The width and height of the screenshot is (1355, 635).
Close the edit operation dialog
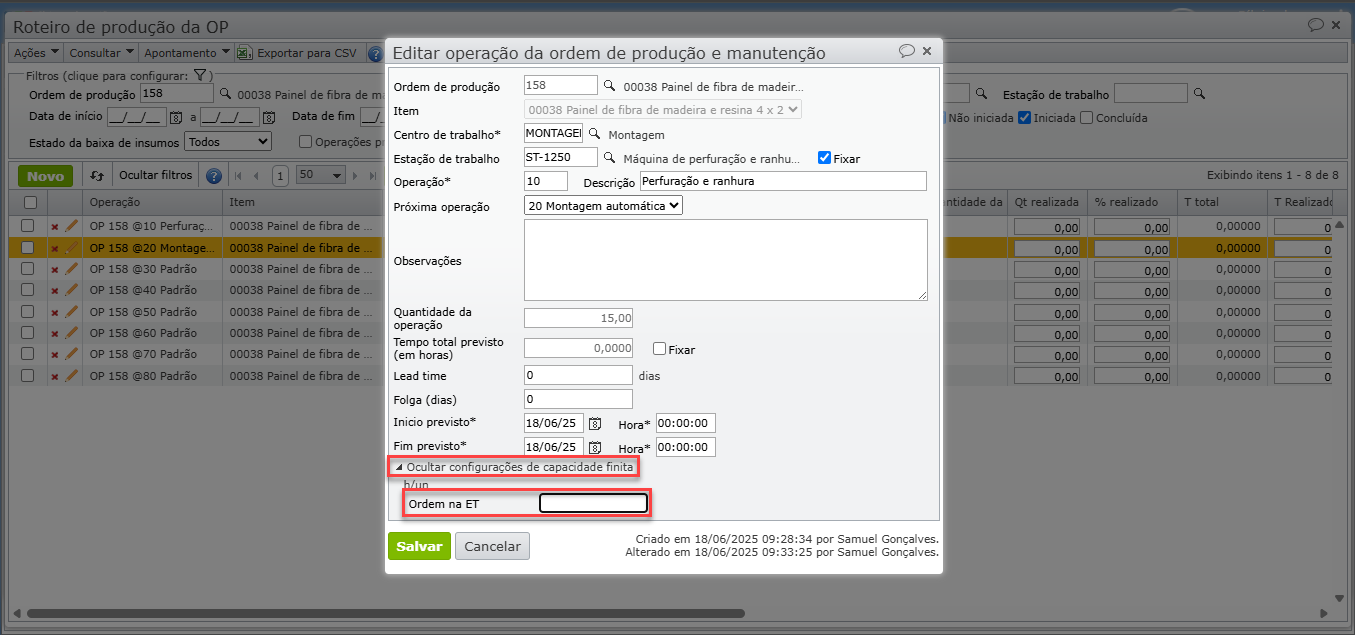(927, 51)
